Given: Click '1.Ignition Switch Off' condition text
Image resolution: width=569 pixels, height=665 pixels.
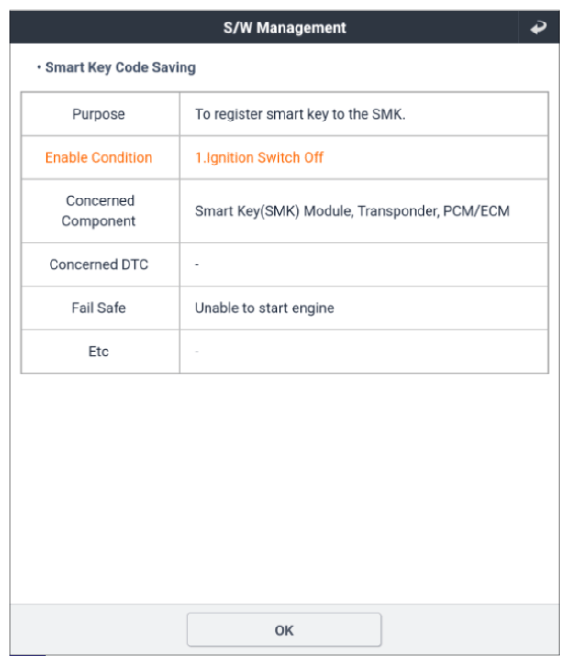Looking at the screenshot, I should 259,158.
